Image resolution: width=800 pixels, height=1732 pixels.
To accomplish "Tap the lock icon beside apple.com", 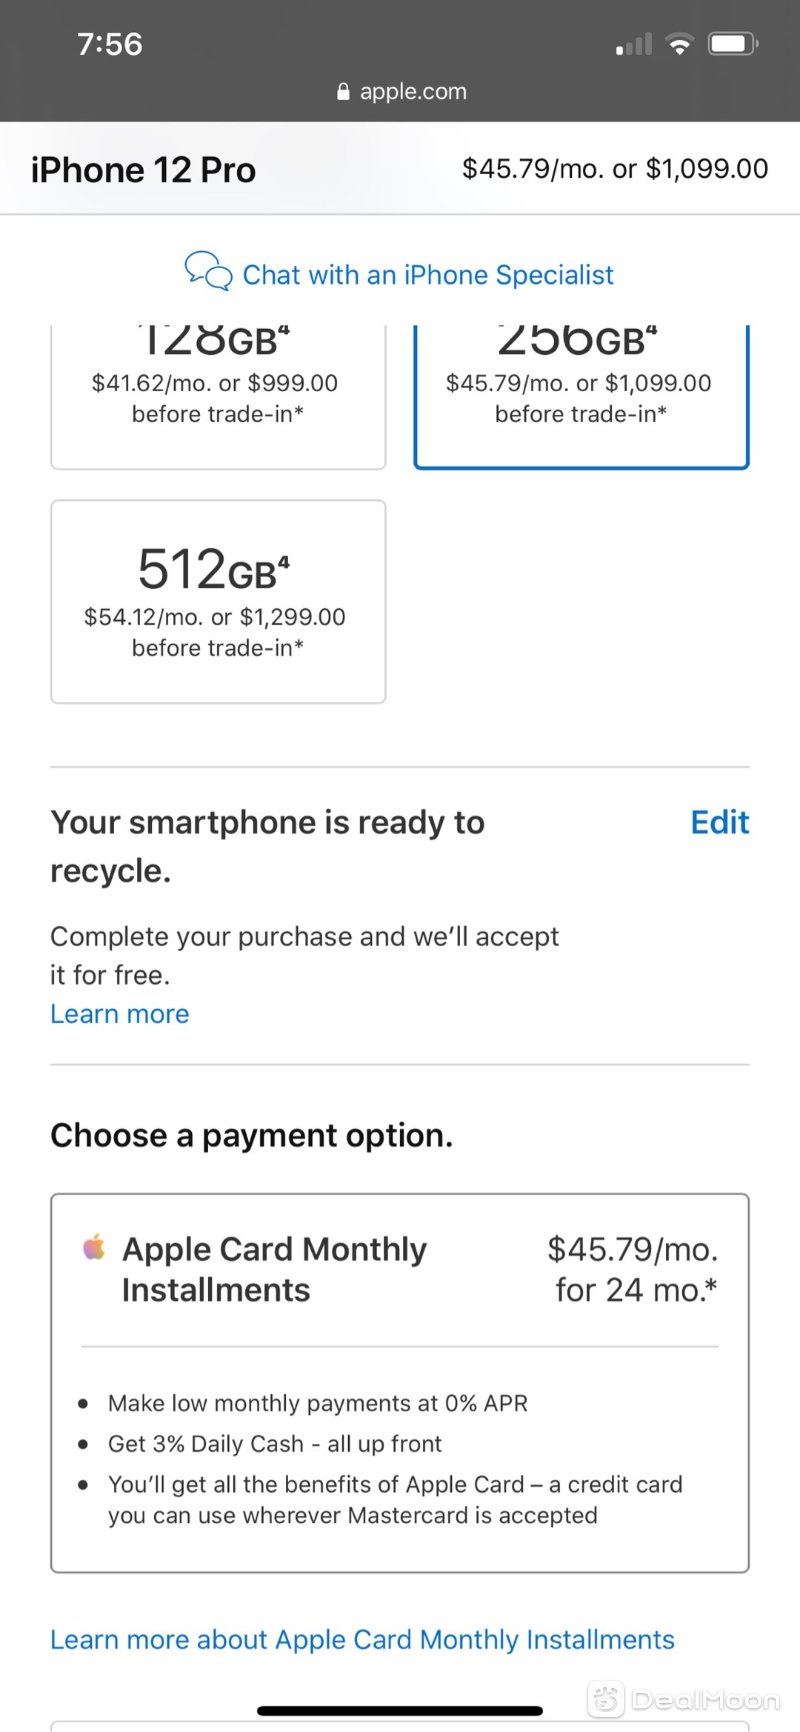I will [x=343, y=92].
